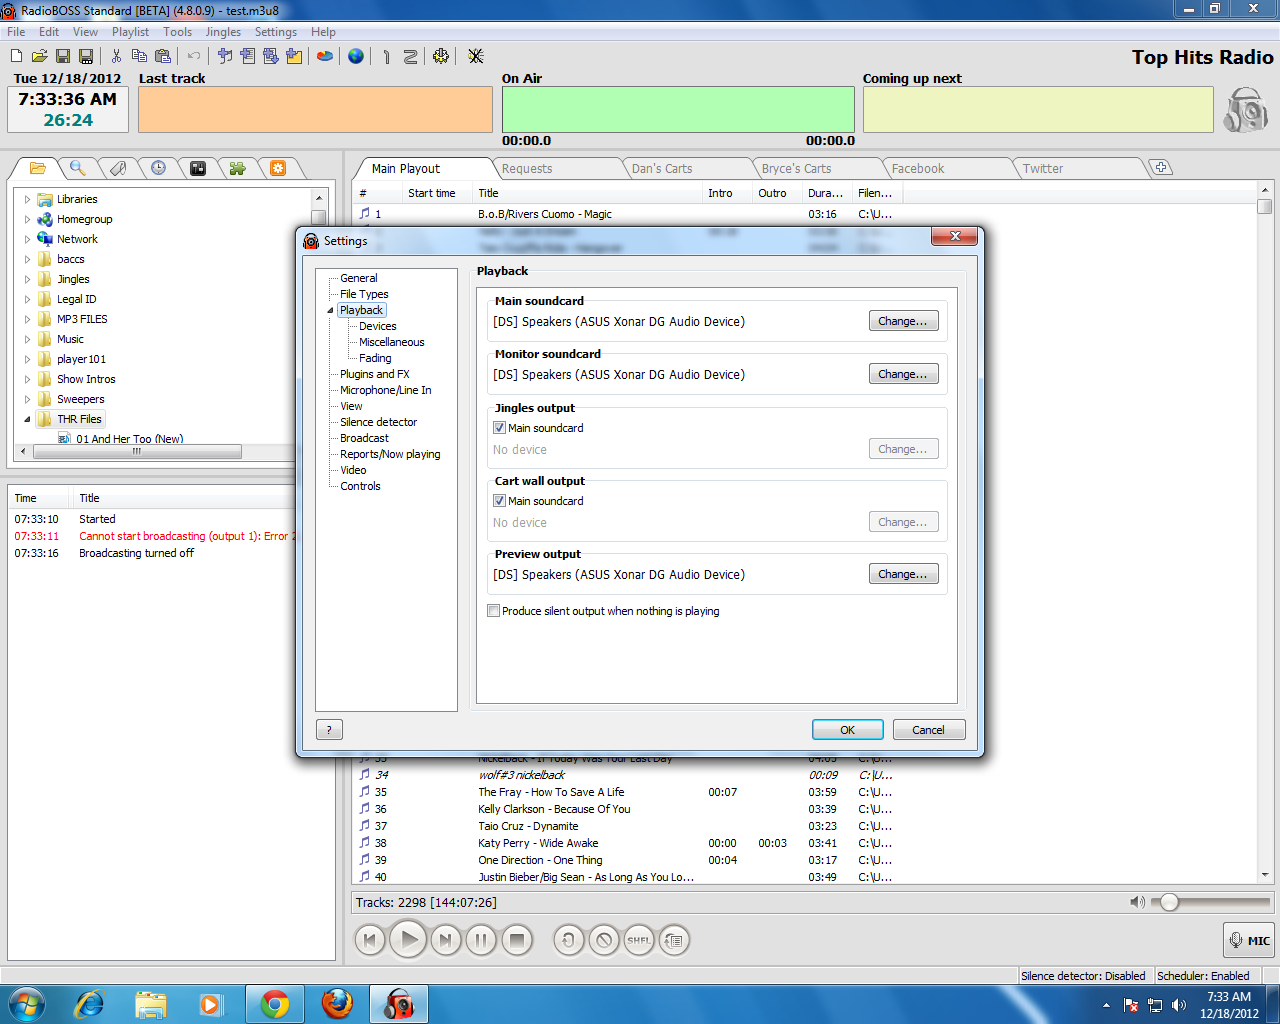This screenshot has width=1280, height=1024.
Task: Open the Playlist menu
Action: [130, 32]
